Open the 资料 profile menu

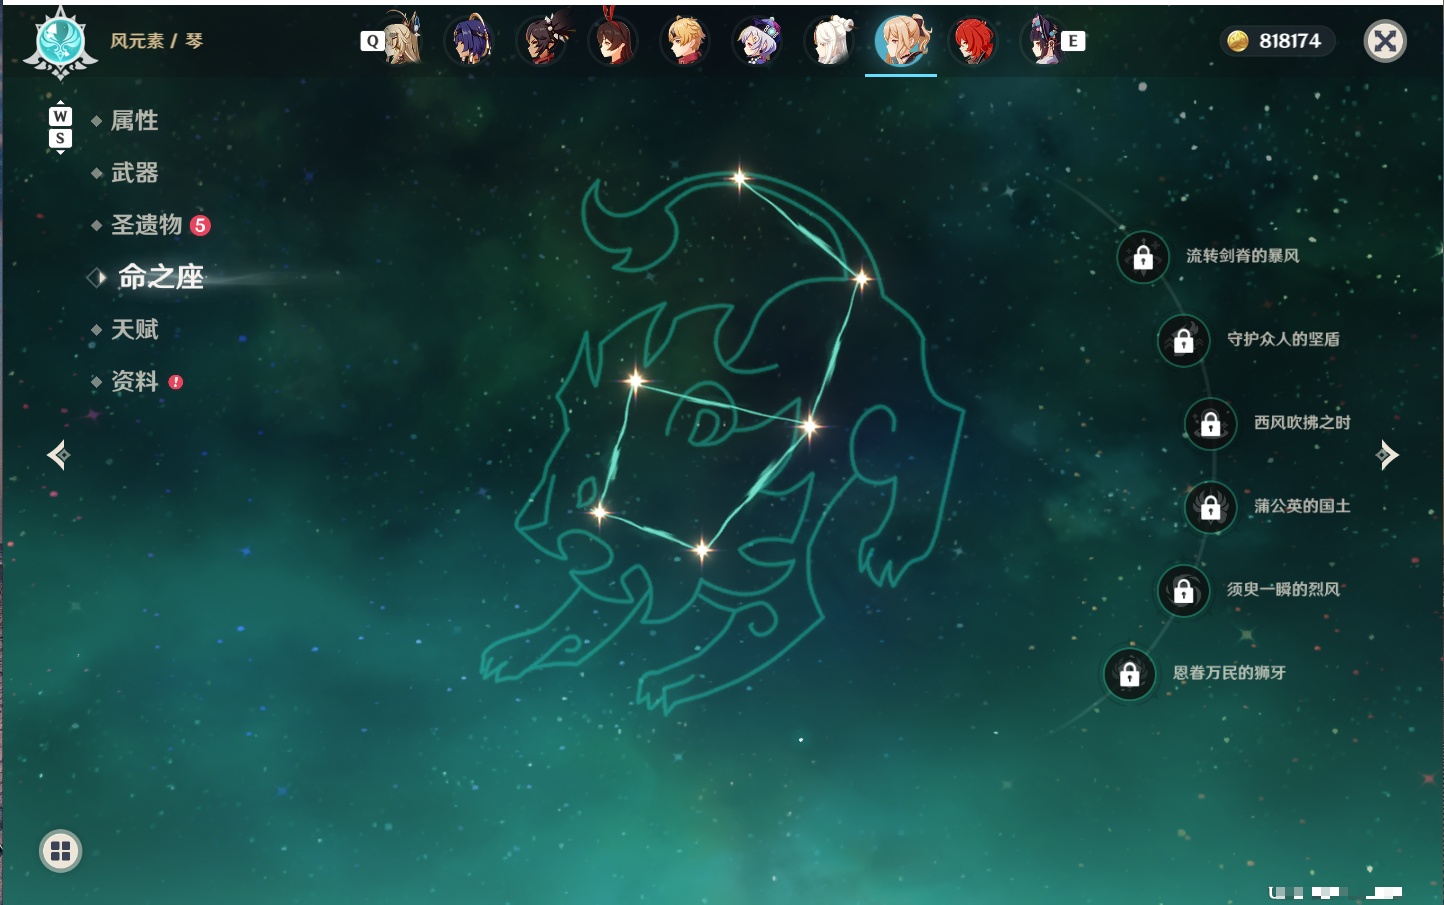coord(134,381)
